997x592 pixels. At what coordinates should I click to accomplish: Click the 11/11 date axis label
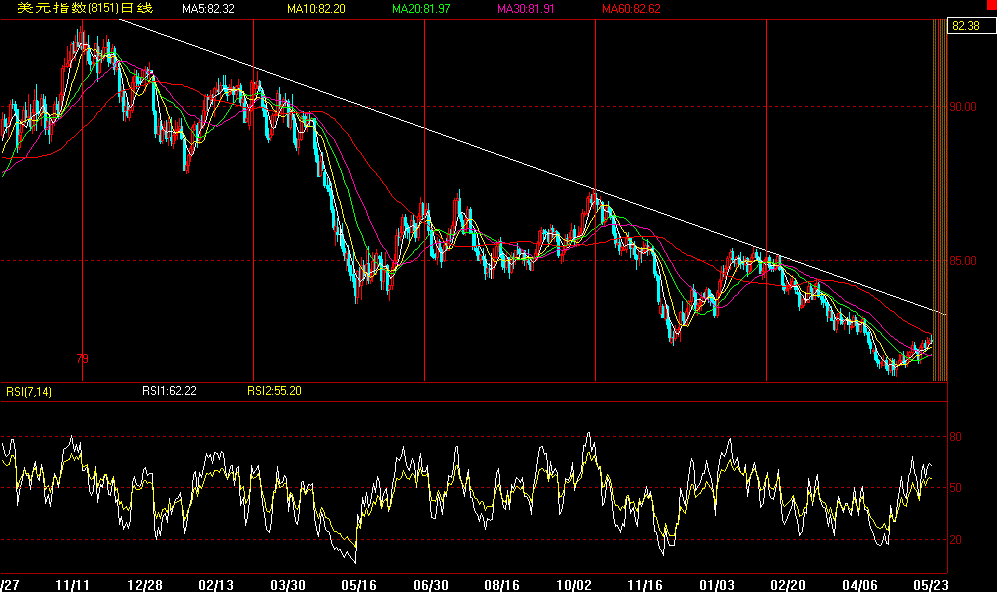pos(72,585)
